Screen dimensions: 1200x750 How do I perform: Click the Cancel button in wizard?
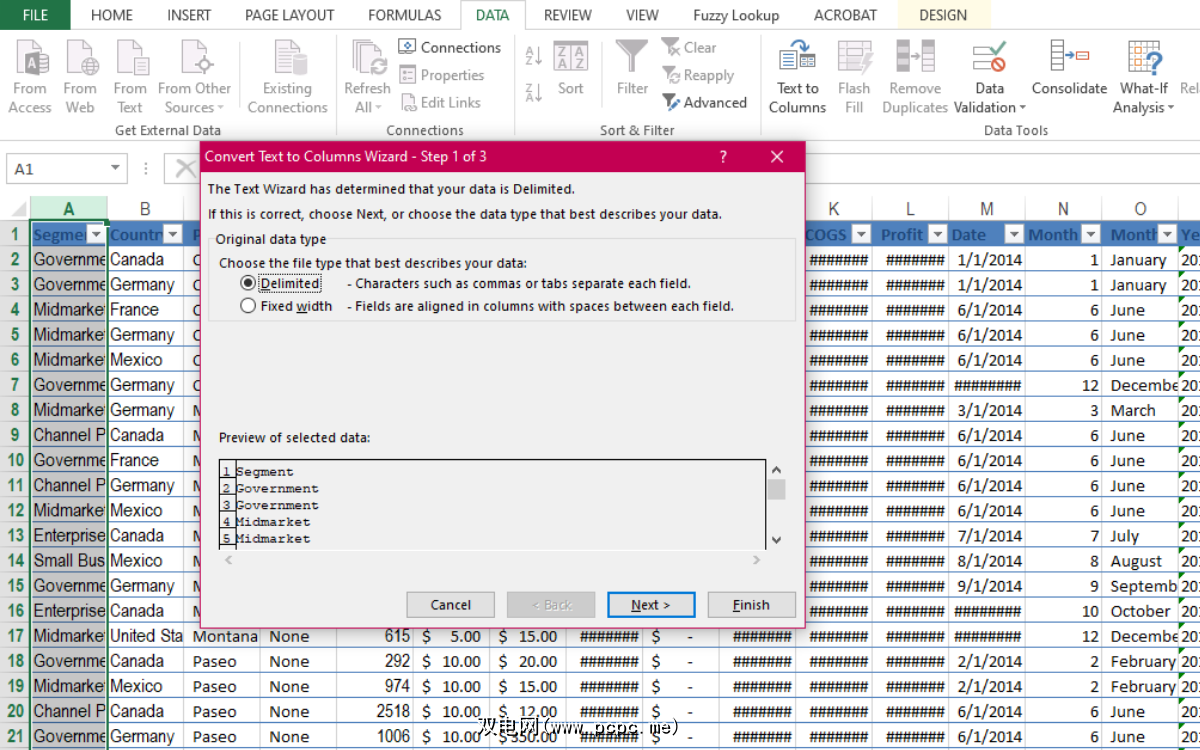coord(450,605)
